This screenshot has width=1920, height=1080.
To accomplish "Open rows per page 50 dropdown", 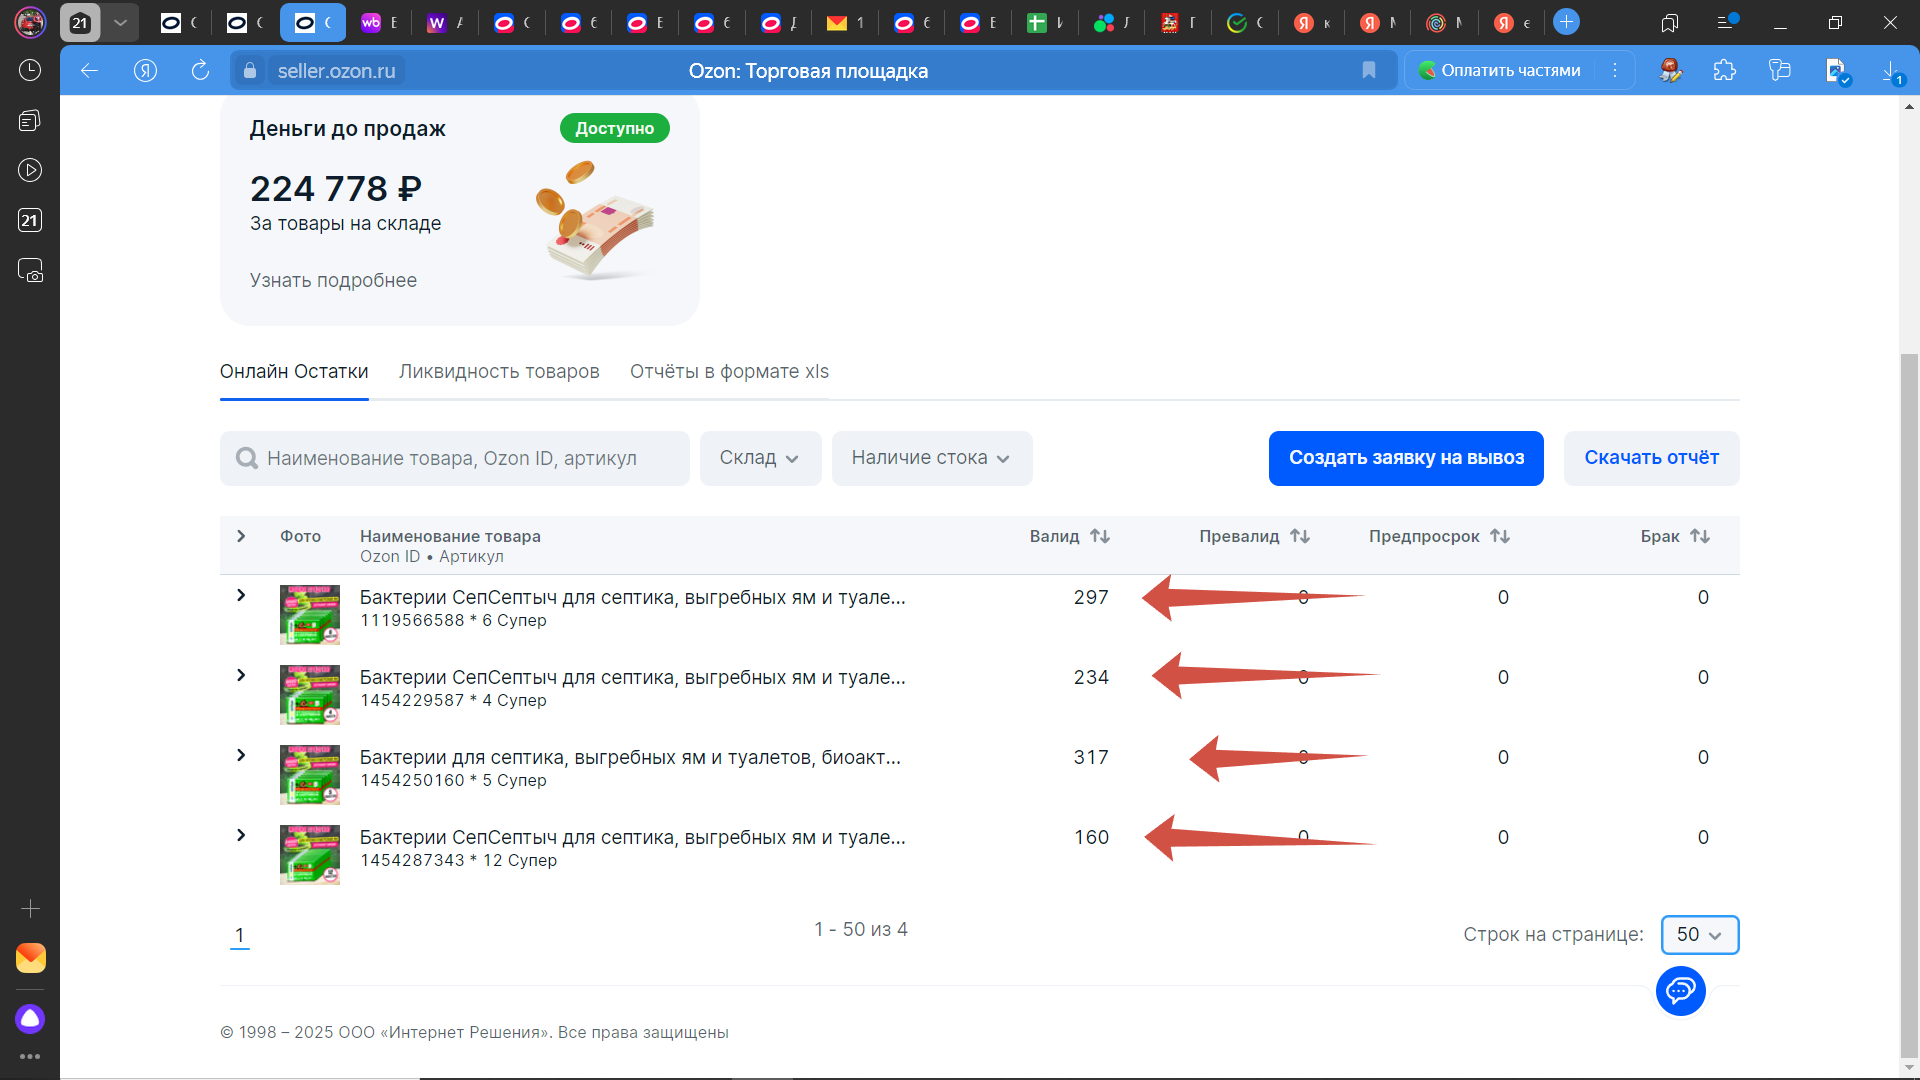I will pos(1699,935).
